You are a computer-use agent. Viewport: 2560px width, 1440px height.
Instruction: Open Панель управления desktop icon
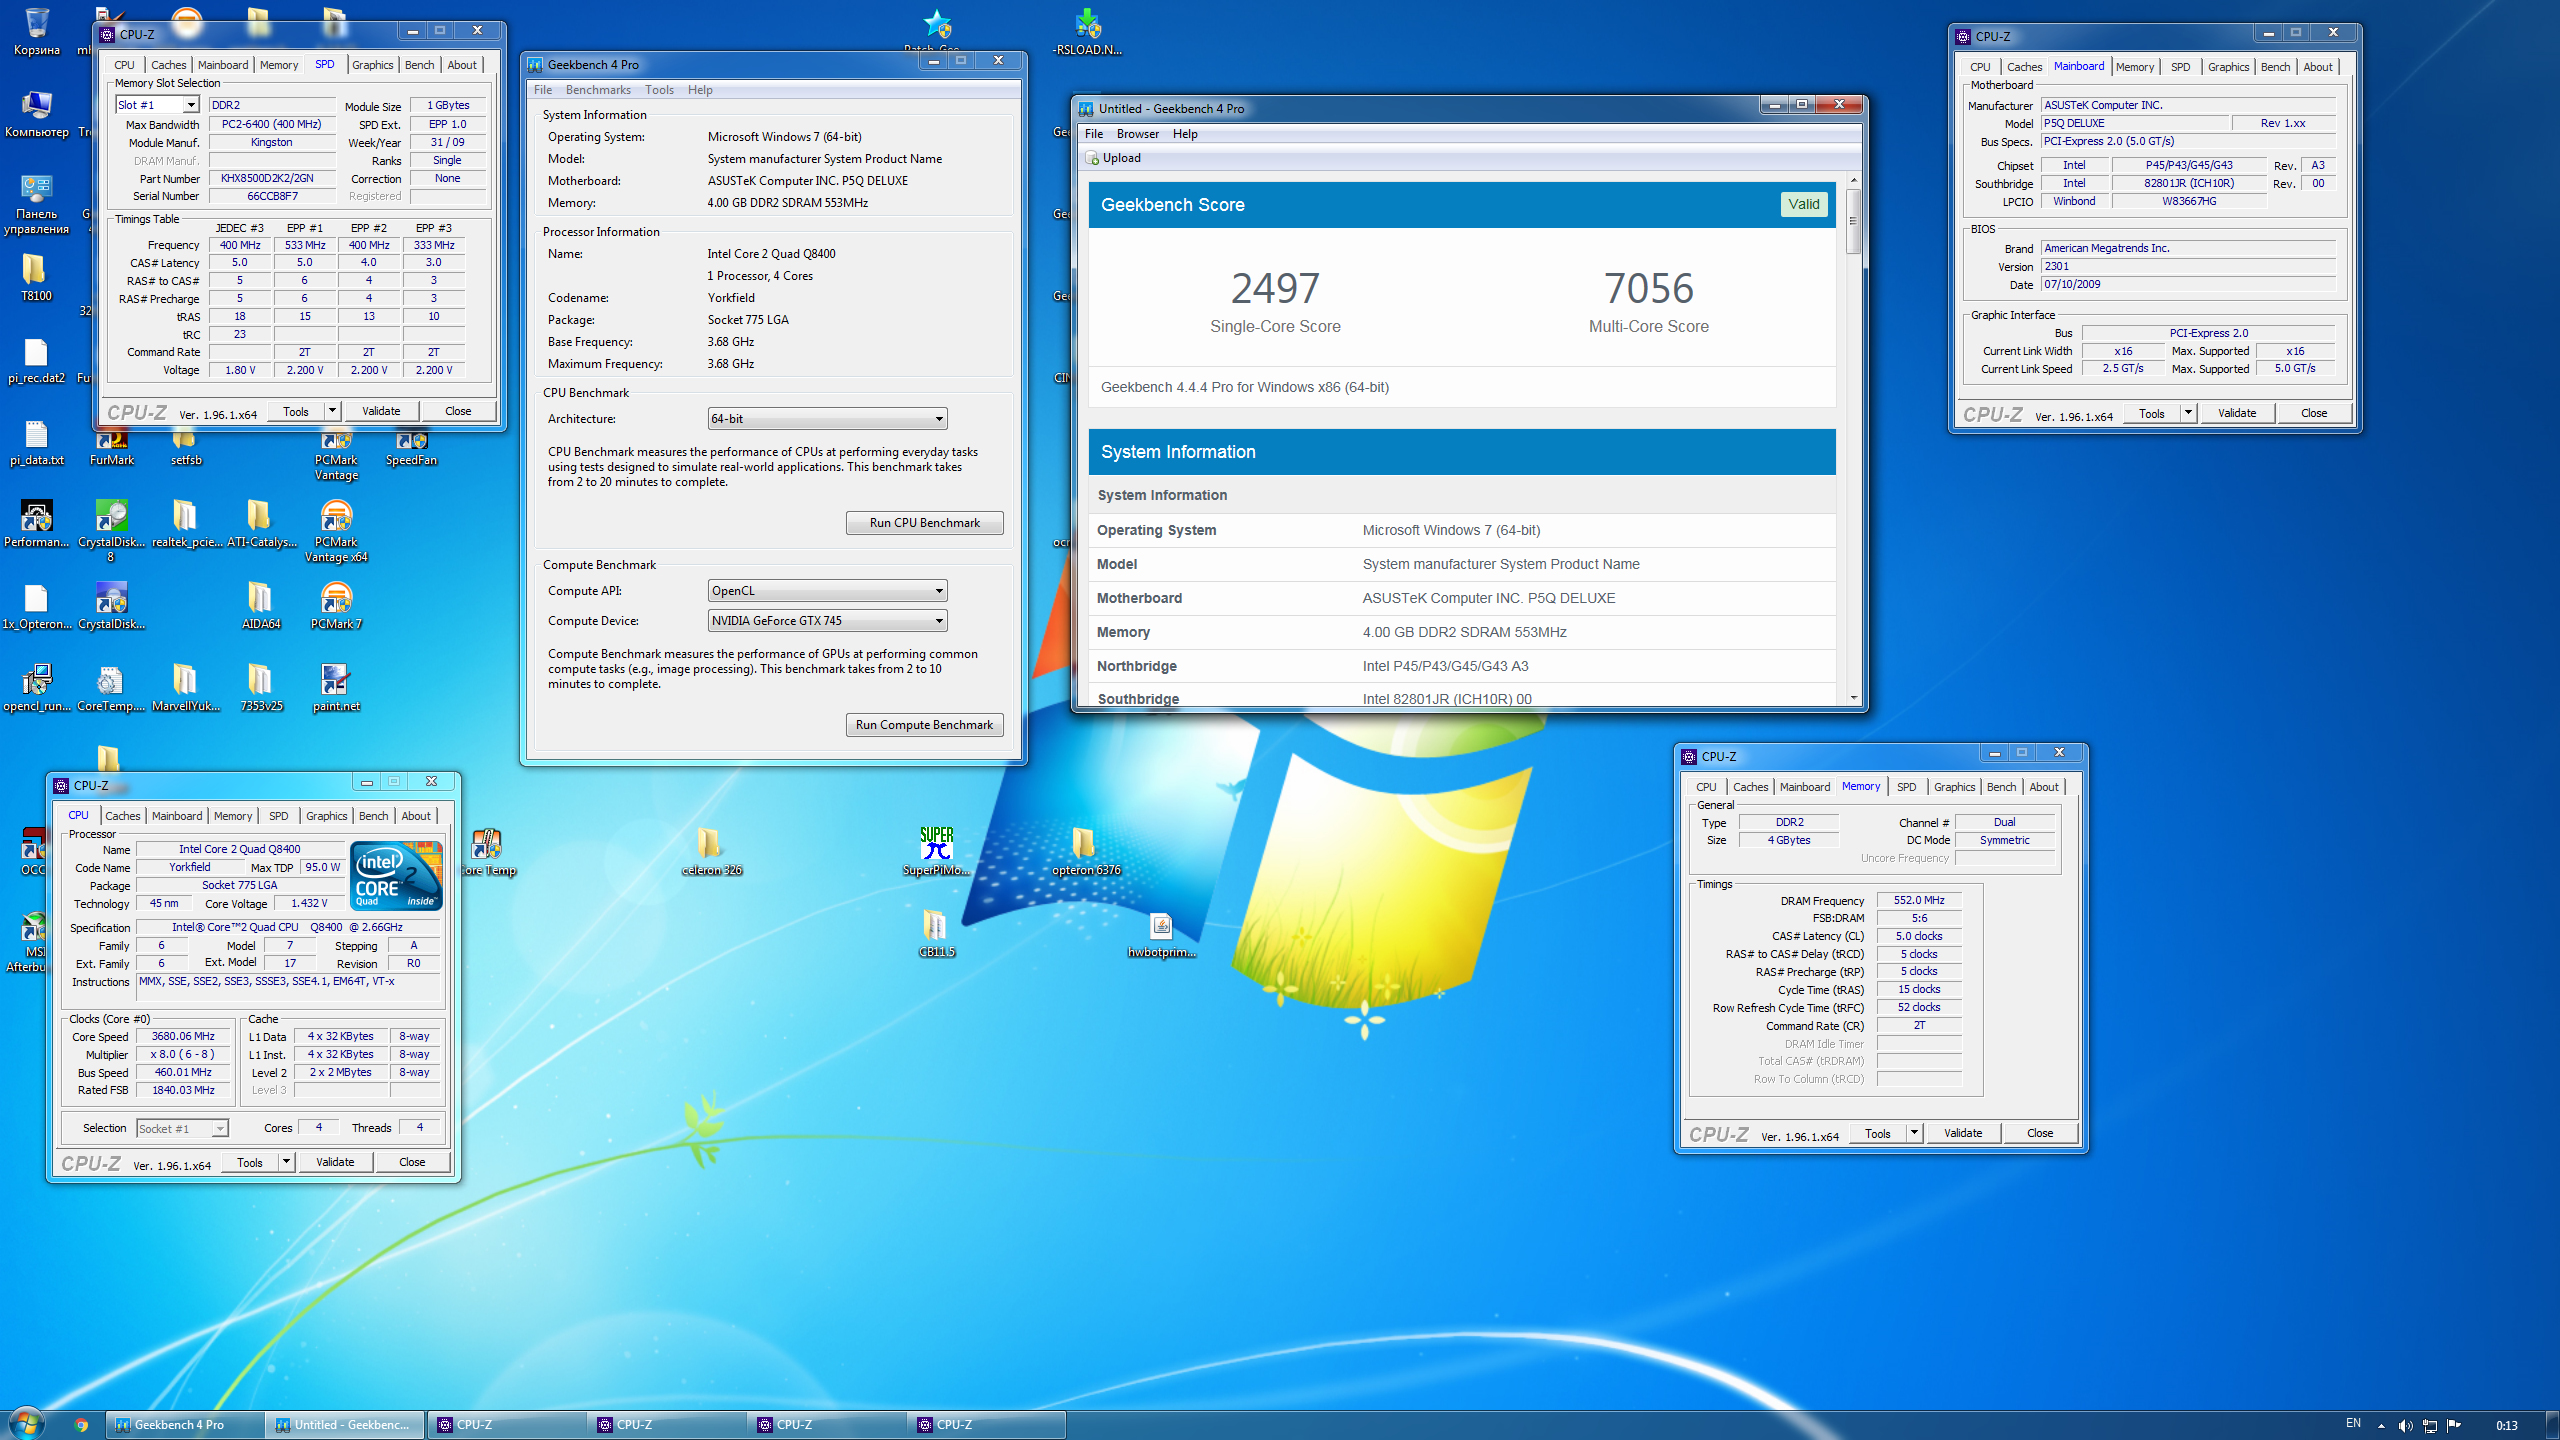[x=37, y=203]
